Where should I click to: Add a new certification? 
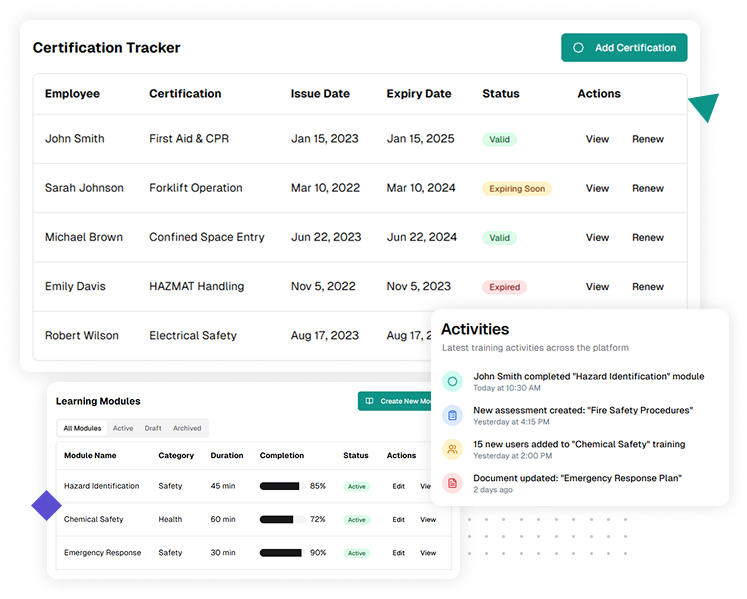[624, 48]
